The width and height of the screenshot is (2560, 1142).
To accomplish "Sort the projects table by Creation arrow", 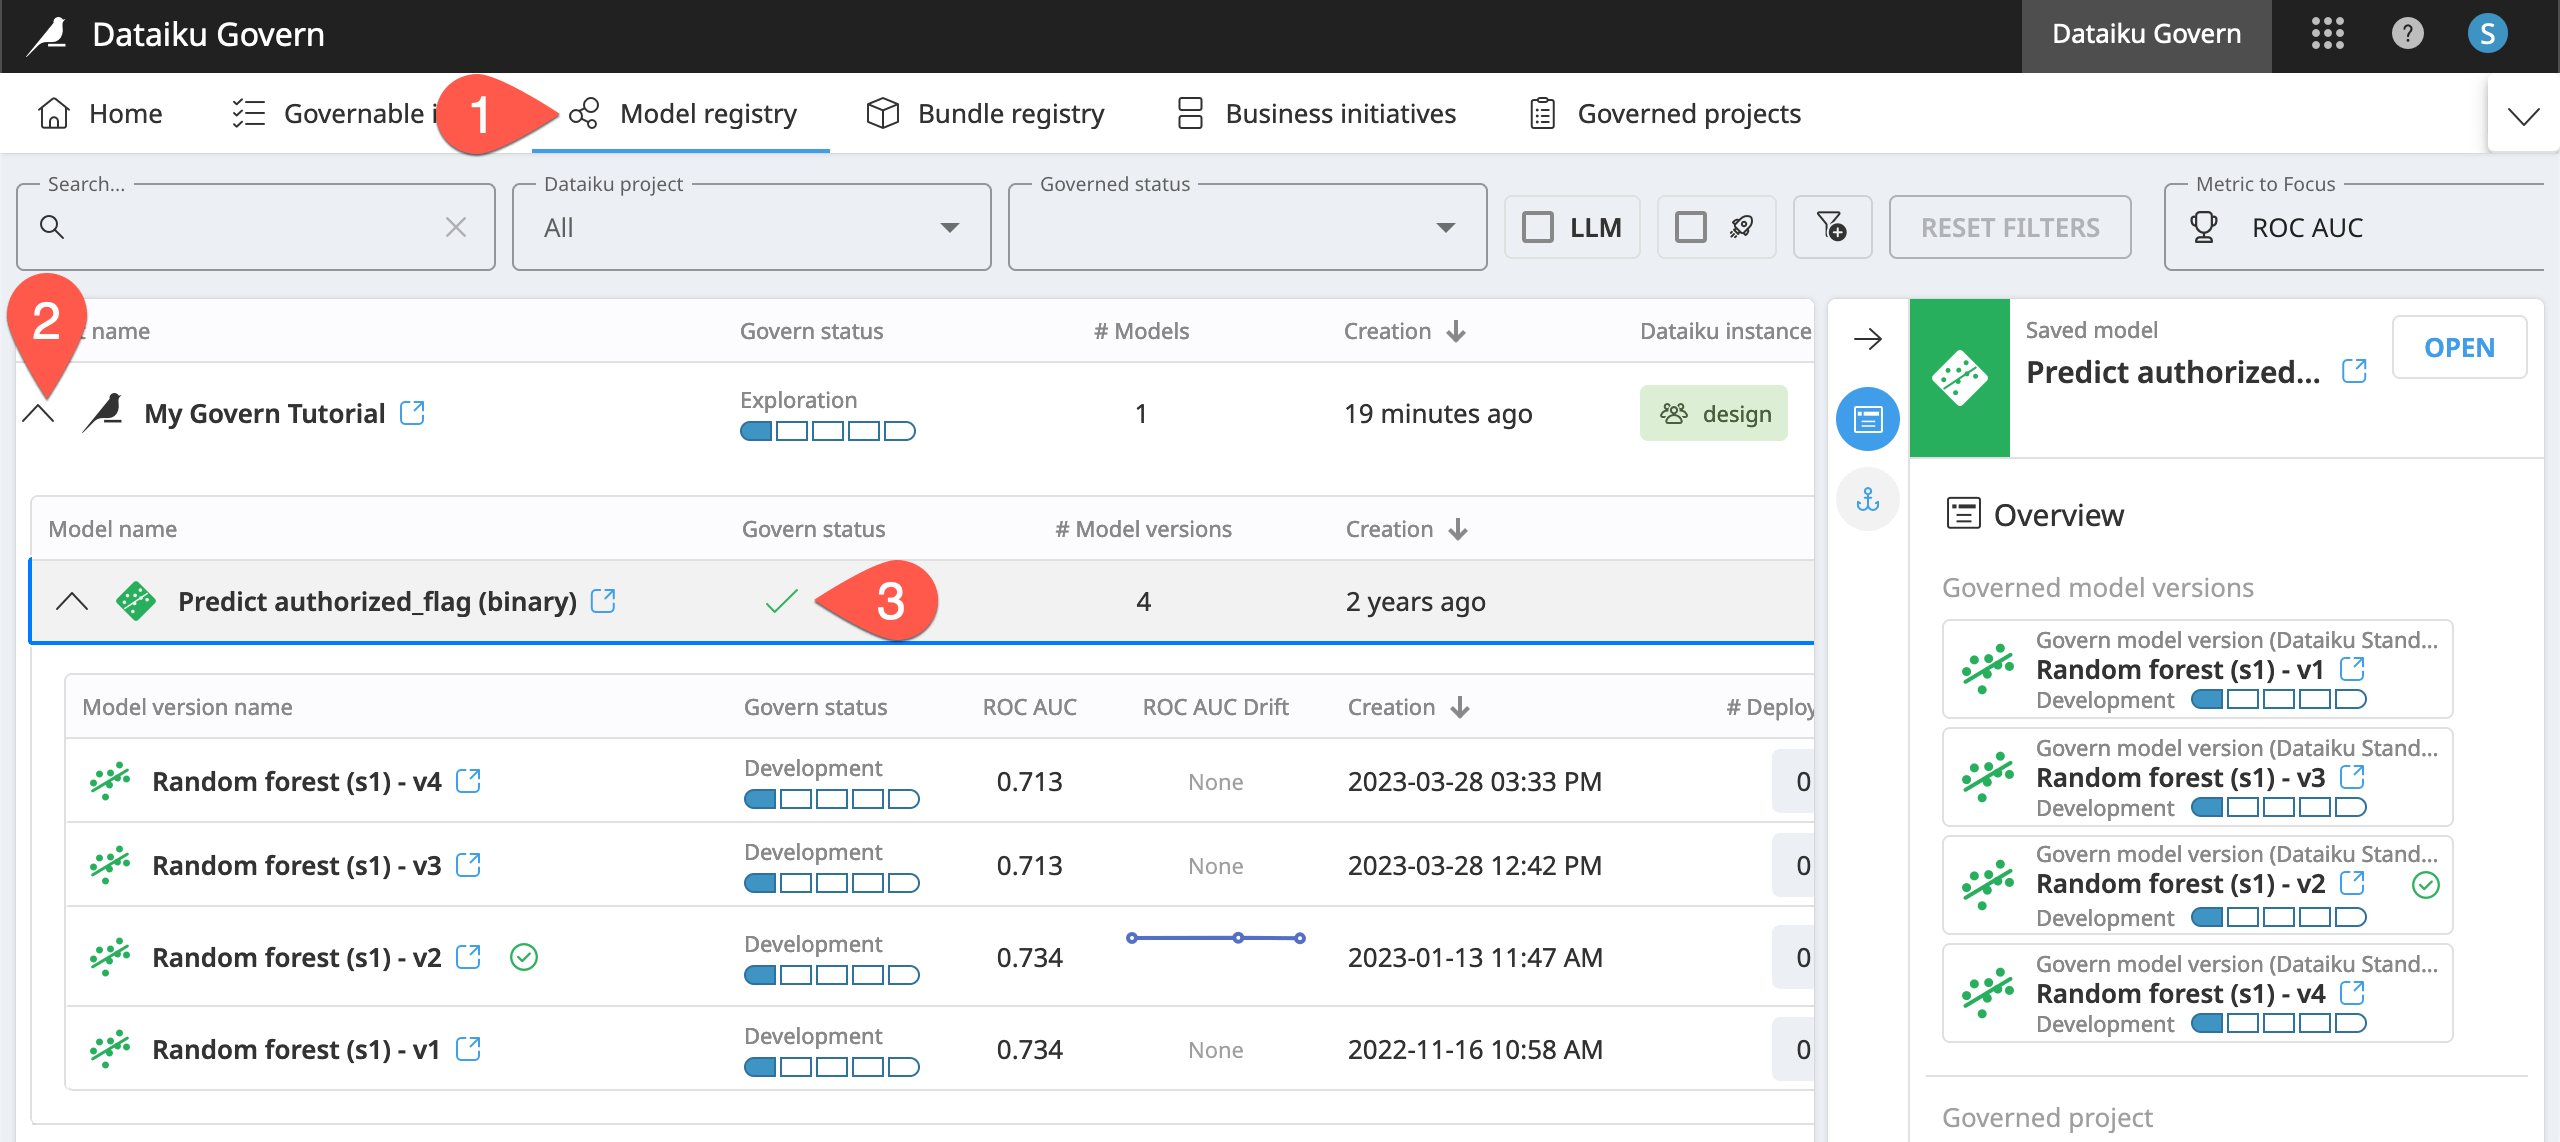I will click(1456, 331).
